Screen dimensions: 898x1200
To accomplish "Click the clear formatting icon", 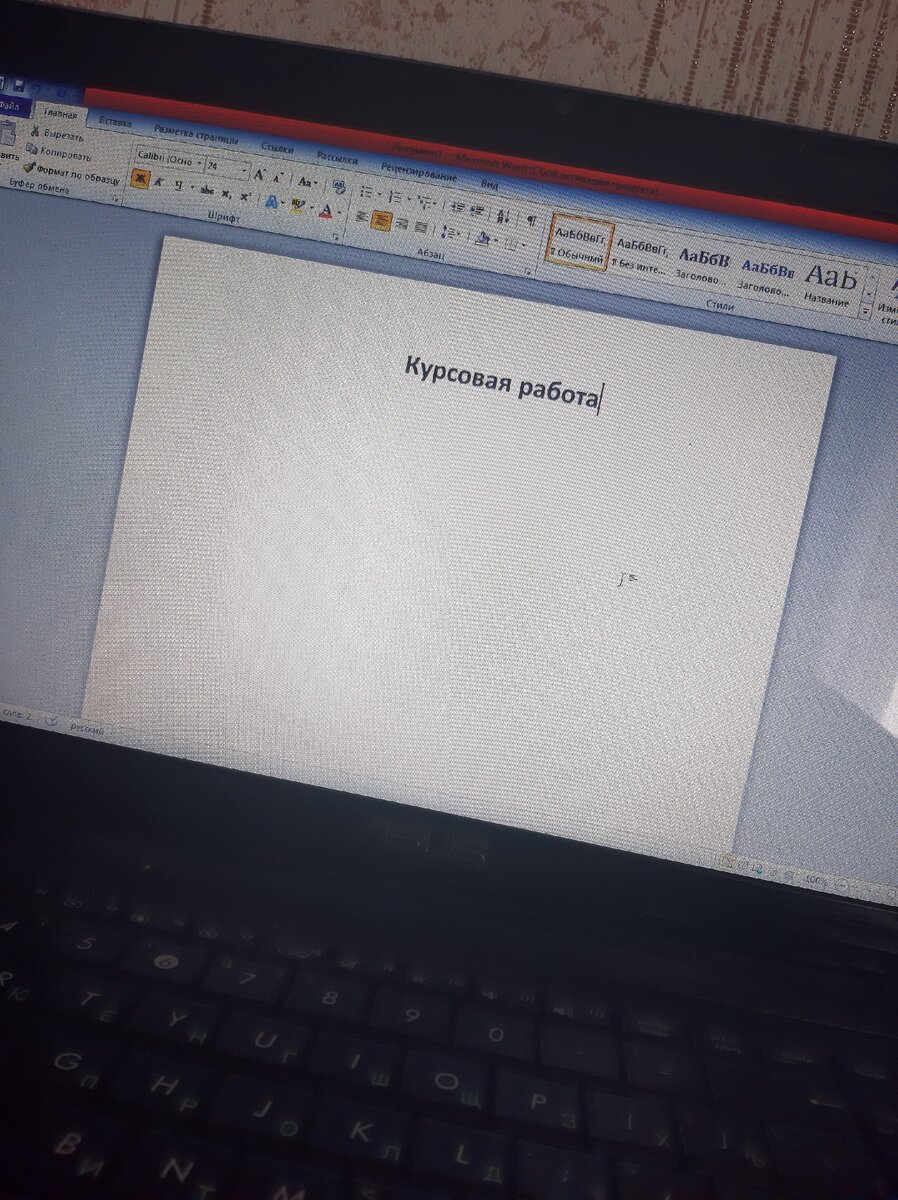I will point(338,188).
